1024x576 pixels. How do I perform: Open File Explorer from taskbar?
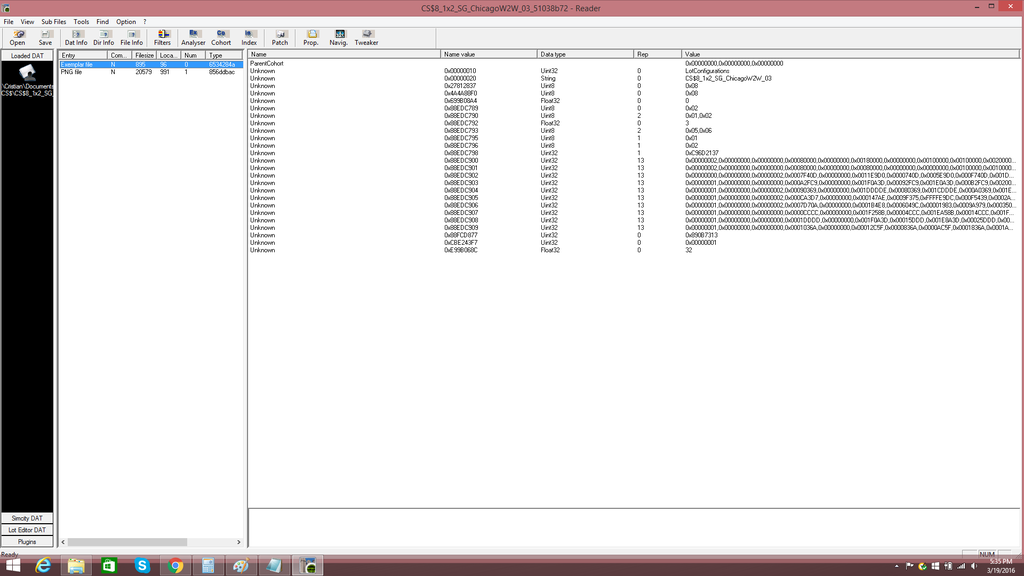click(x=76, y=566)
